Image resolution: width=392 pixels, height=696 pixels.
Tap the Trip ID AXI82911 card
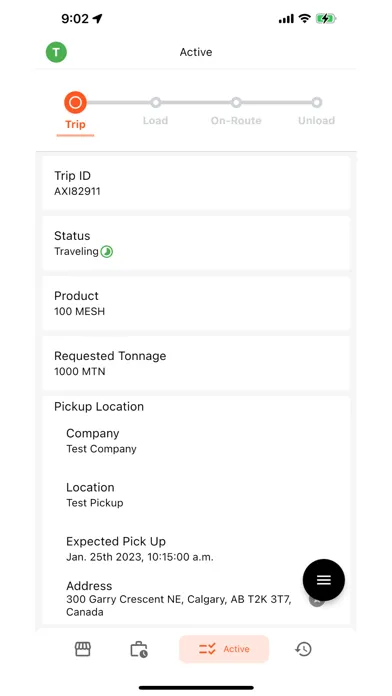coord(196,183)
